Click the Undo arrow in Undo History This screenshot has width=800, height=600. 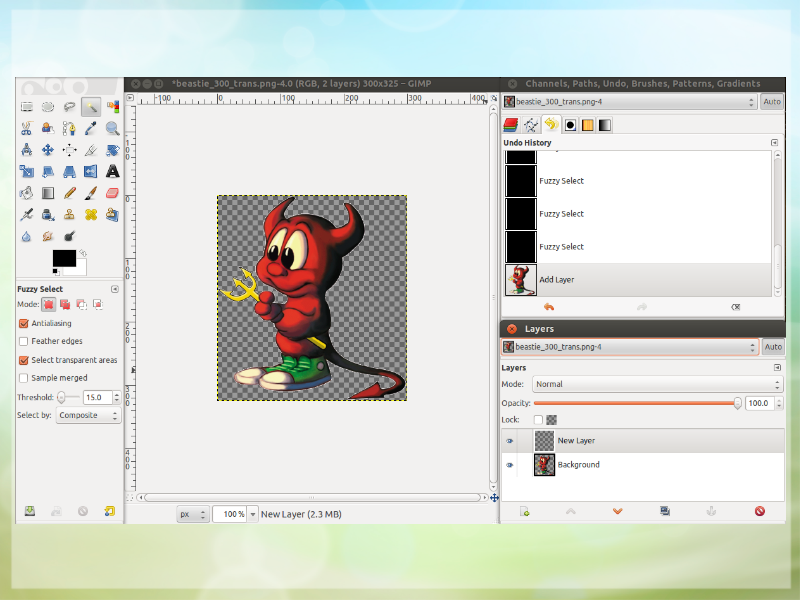[x=549, y=307]
